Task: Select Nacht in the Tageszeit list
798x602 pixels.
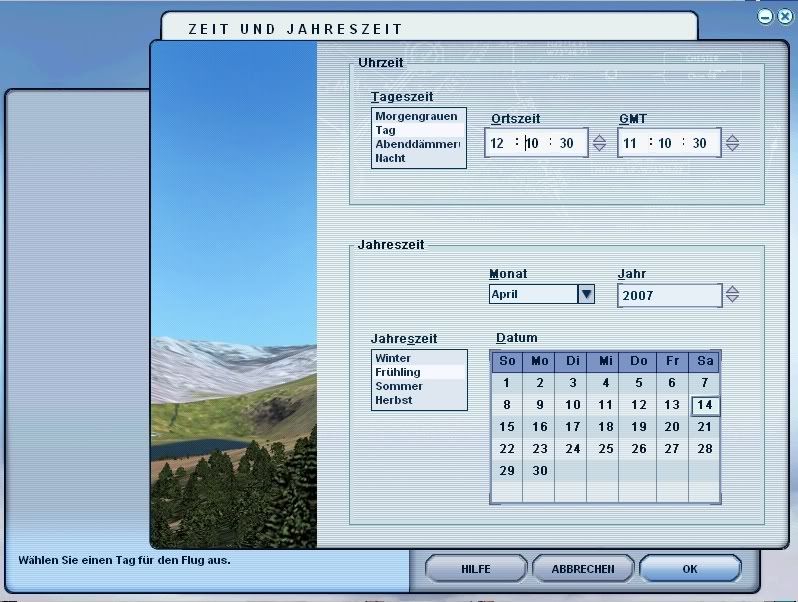Action: click(391, 158)
